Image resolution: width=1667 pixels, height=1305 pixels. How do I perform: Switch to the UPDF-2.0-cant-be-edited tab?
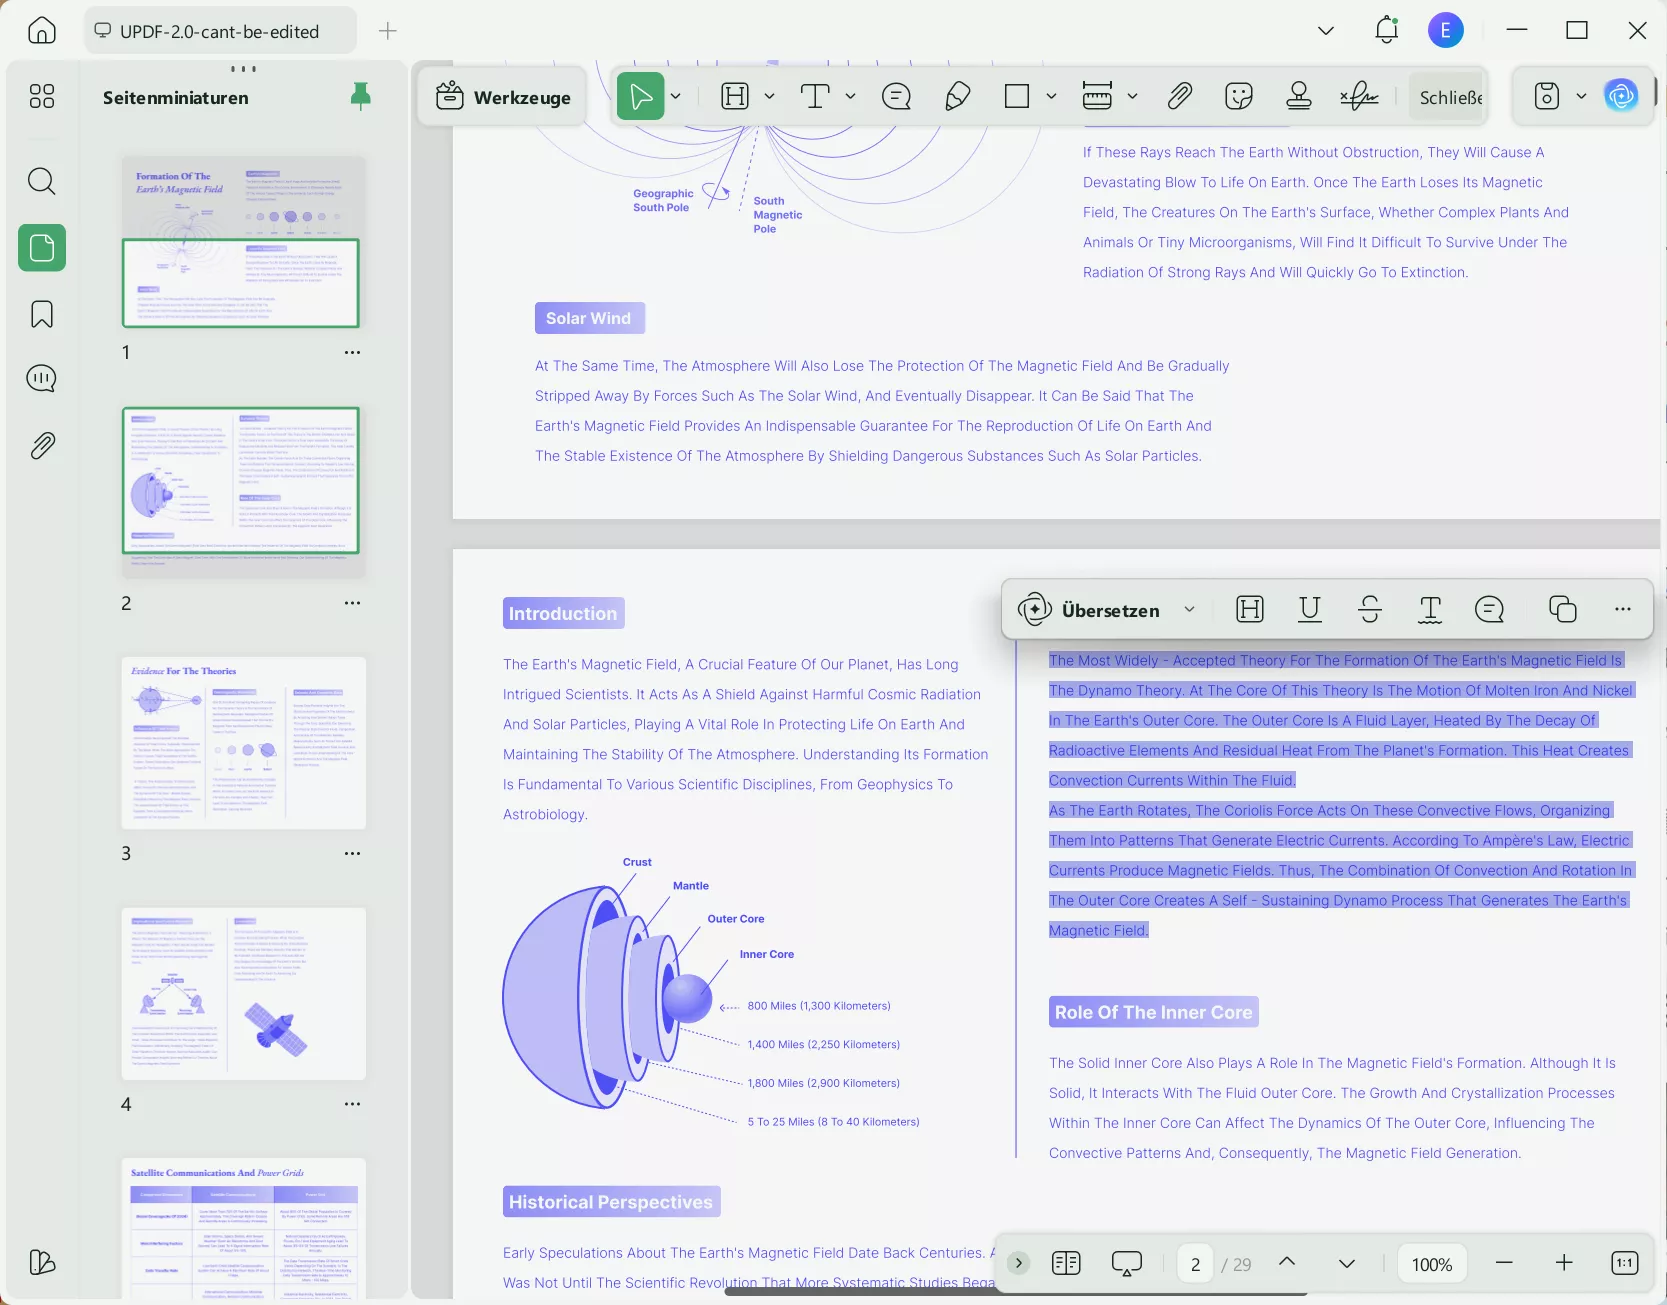pyautogui.click(x=220, y=31)
